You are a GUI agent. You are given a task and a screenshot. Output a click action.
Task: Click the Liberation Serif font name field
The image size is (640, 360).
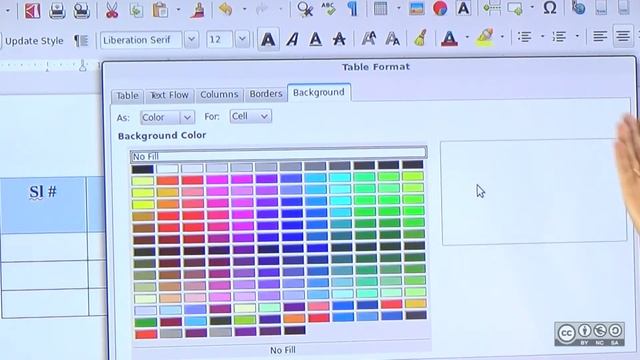click(140, 40)
